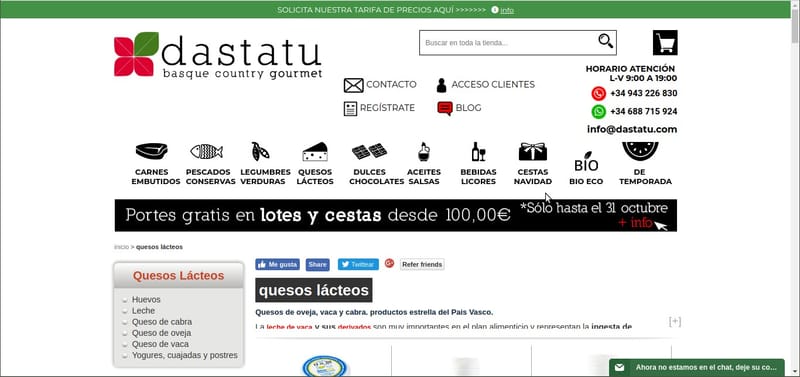This screenshot has height=377, width=800.
Task: Click the Google Plus share icon
Action: (389, 263)
